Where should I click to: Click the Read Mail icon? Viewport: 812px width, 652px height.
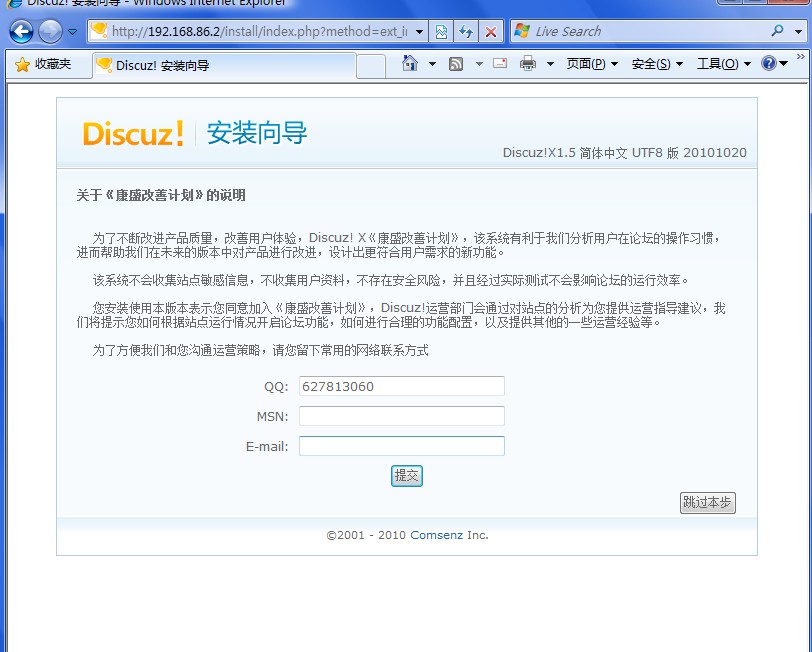point(500,63)
